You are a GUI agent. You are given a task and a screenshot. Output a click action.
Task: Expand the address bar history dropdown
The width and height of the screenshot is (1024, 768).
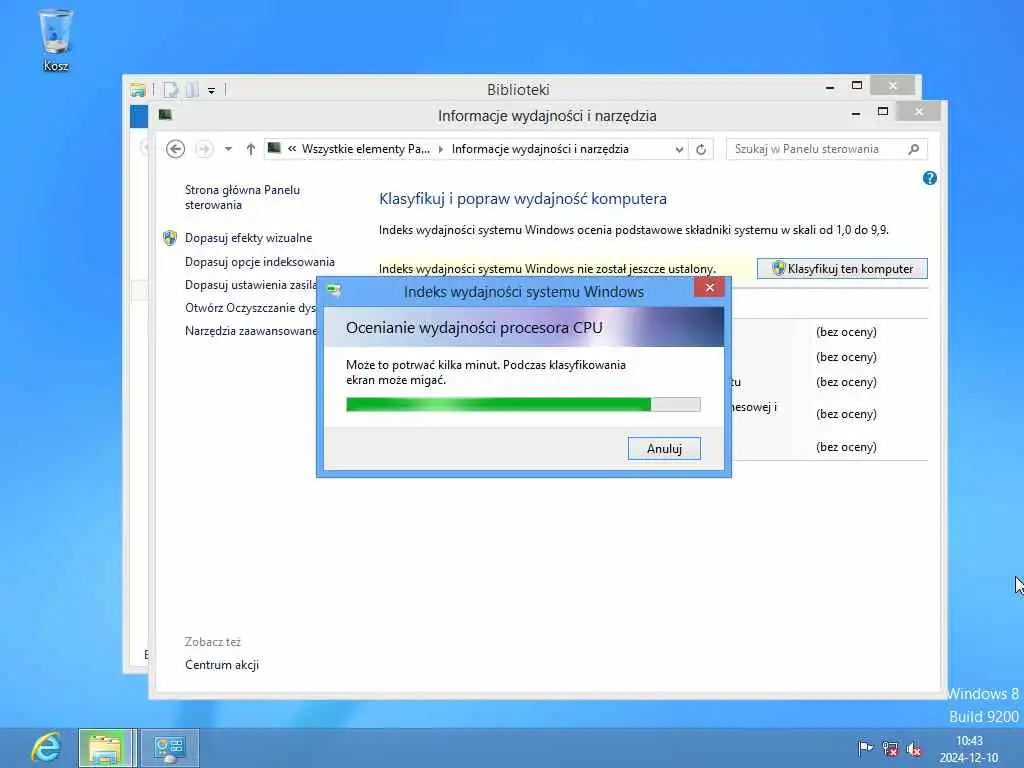click(679, 149)
